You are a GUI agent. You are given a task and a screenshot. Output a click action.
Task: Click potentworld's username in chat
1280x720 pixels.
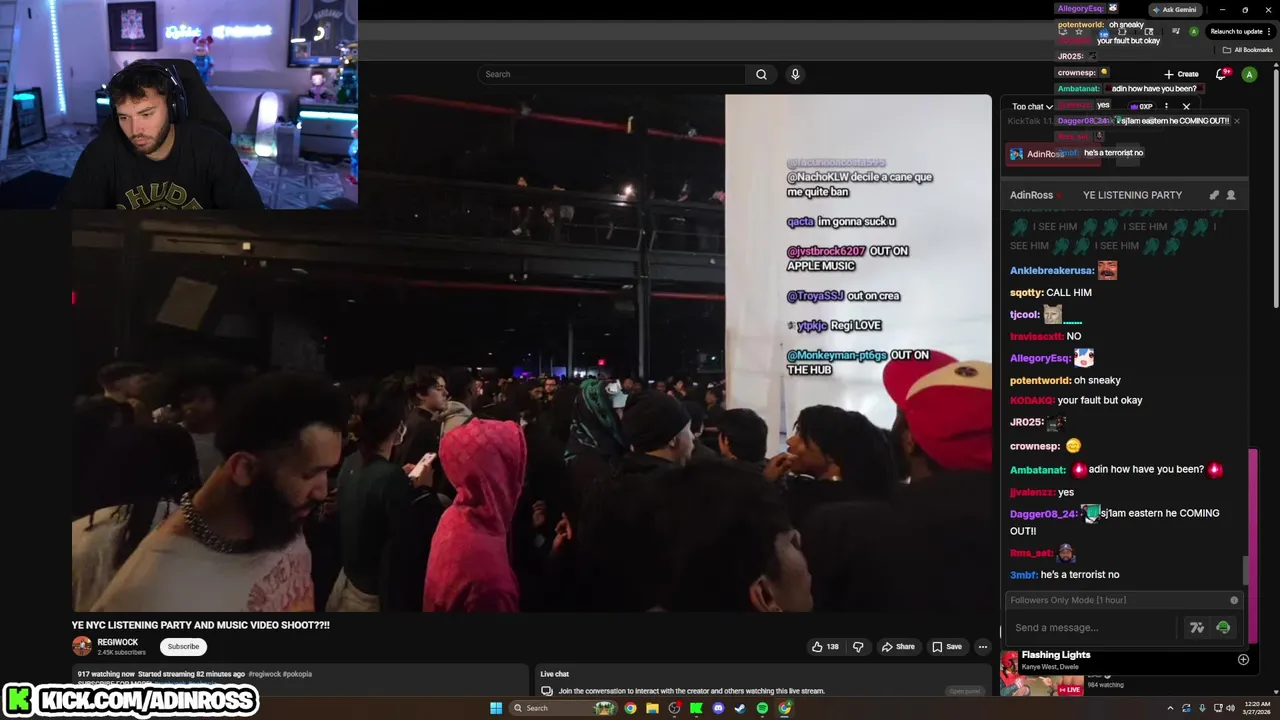(1041, 381)
